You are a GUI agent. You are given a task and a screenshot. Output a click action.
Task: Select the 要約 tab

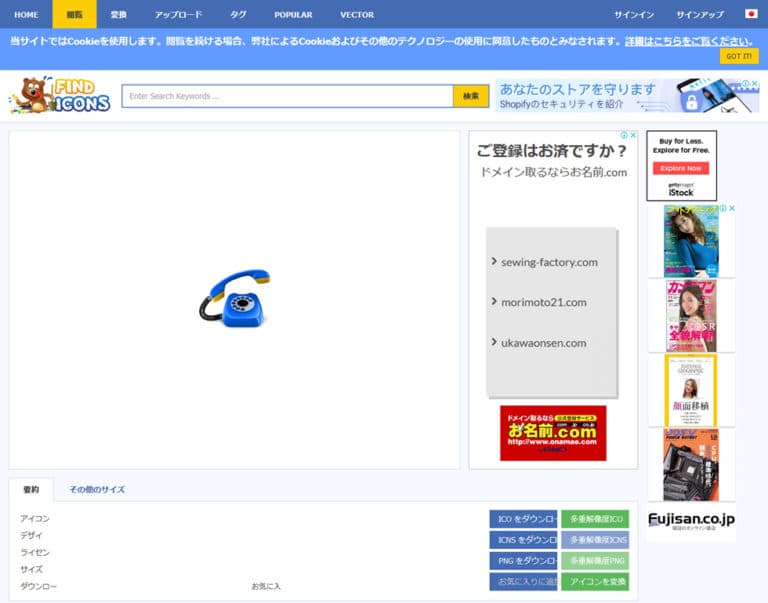click(x=31, y=490)
